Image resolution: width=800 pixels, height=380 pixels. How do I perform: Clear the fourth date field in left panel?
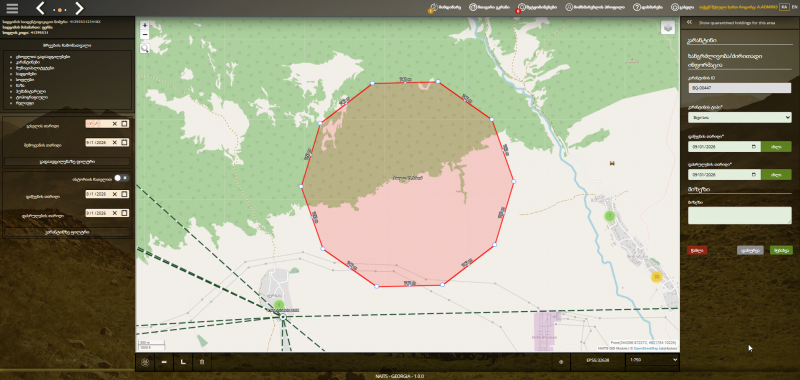115,213
